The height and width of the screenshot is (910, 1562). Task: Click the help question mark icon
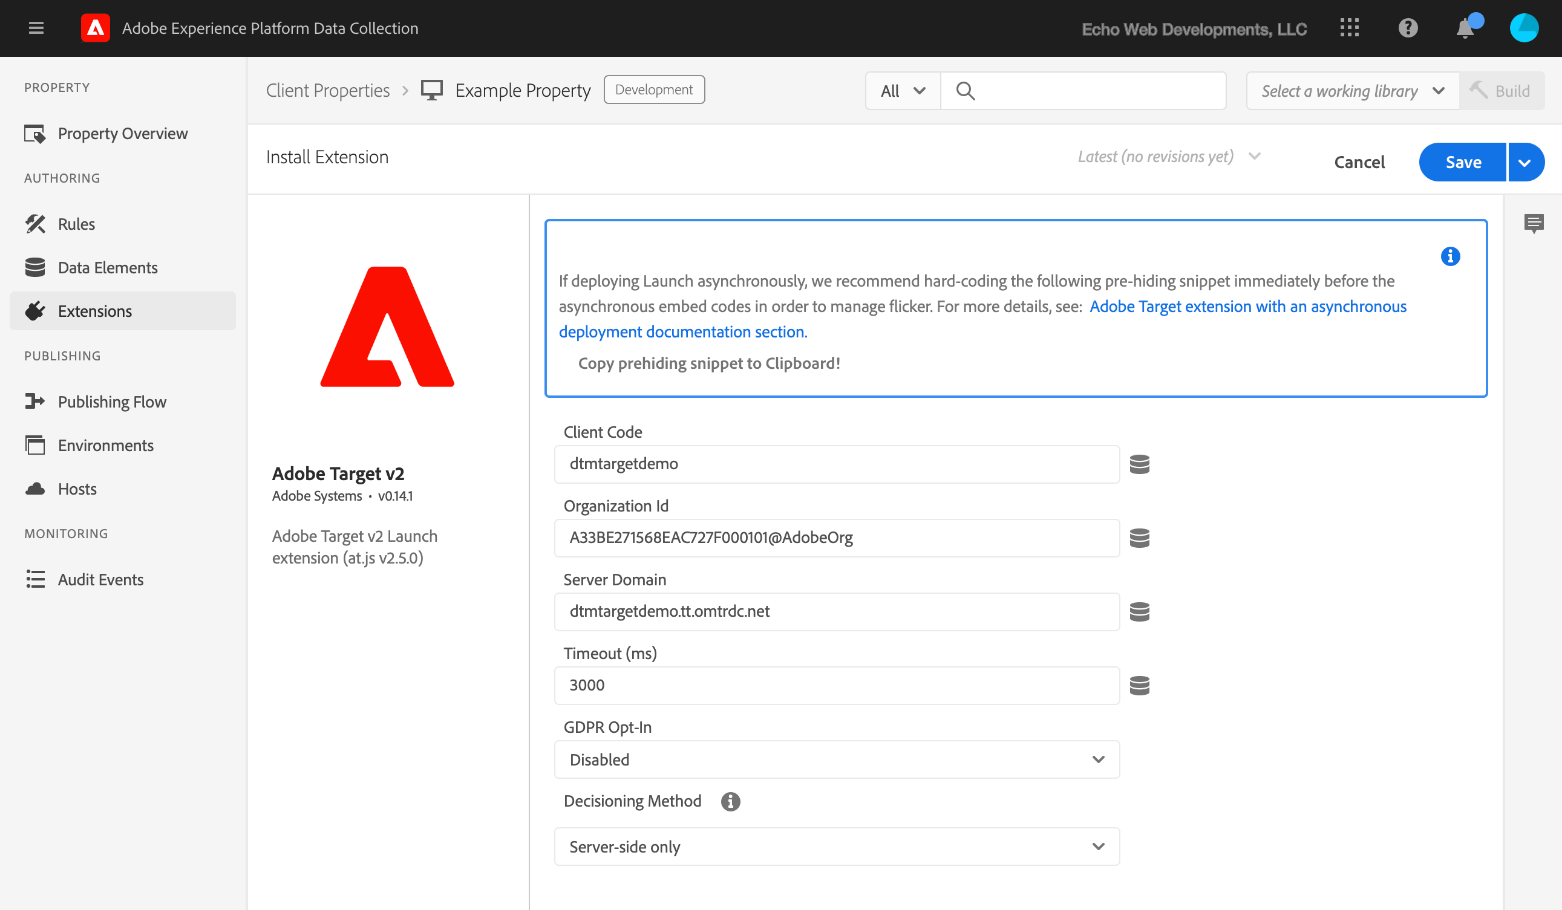coord(1408,28)
